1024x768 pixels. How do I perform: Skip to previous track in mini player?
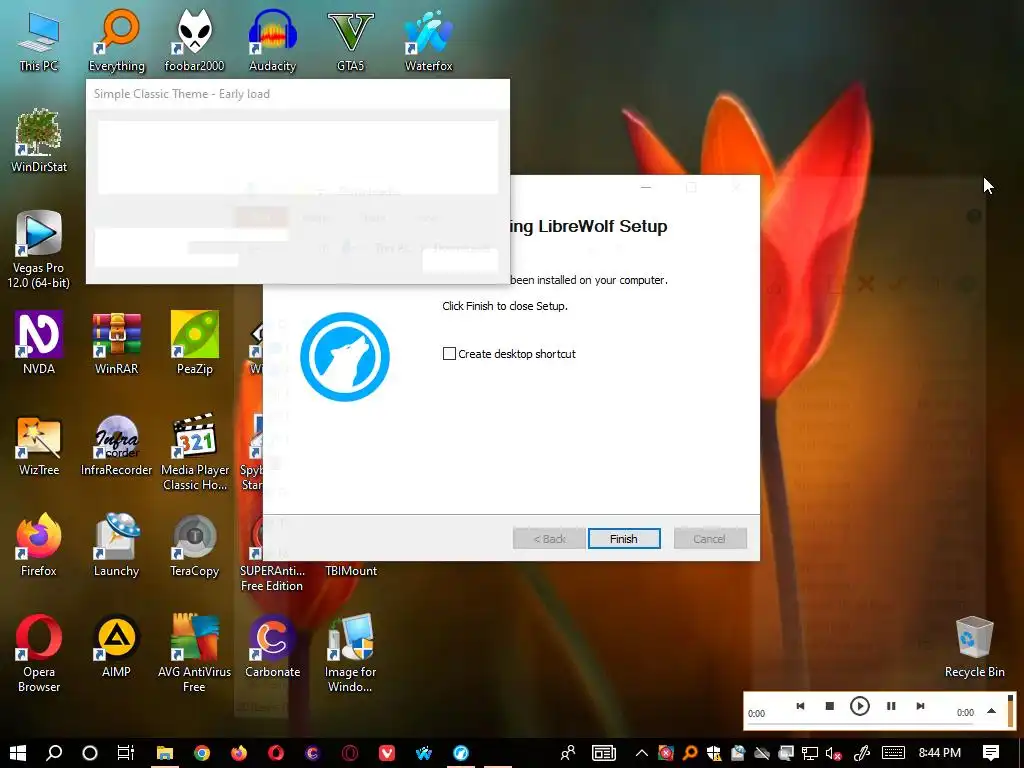[800, 706]
